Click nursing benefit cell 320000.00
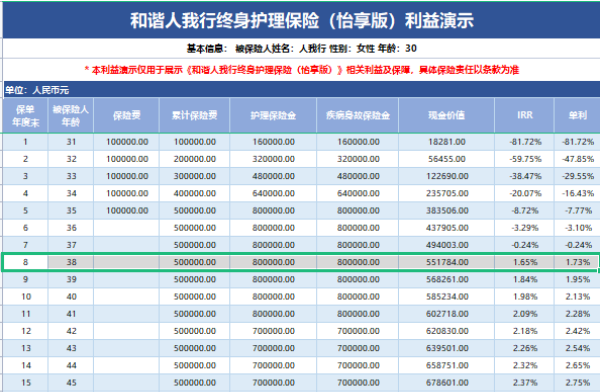 pos(273,159)
